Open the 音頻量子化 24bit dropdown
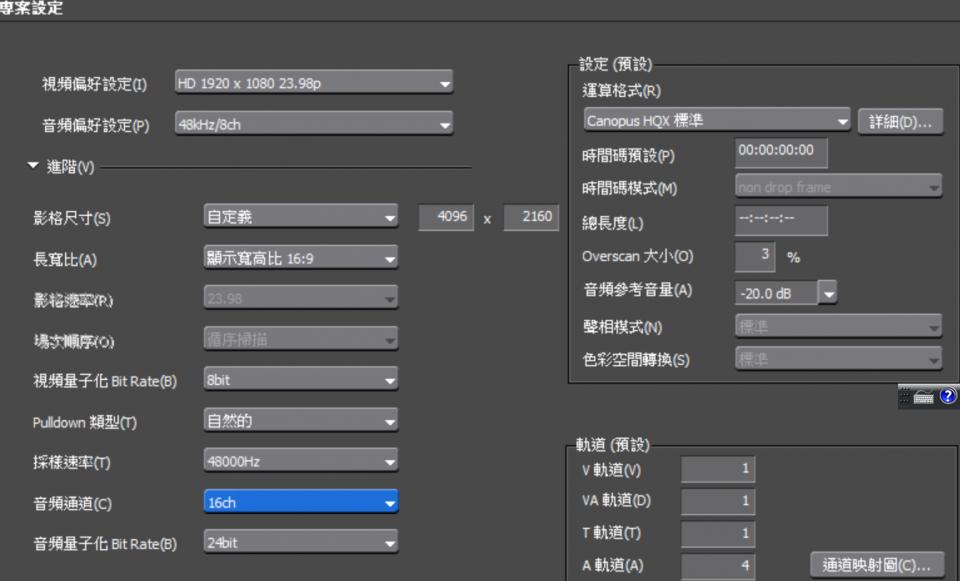Screen dimensions: 960x581 pyautogui.click(x=301, y=542)
